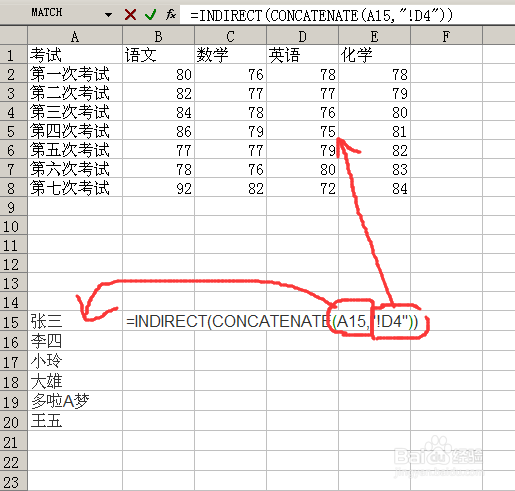Image resolution: width=515 pixels, height=491 pixels.
Task: Click the 化学 score 81 in row 5
Action: (x=375, y=130)
